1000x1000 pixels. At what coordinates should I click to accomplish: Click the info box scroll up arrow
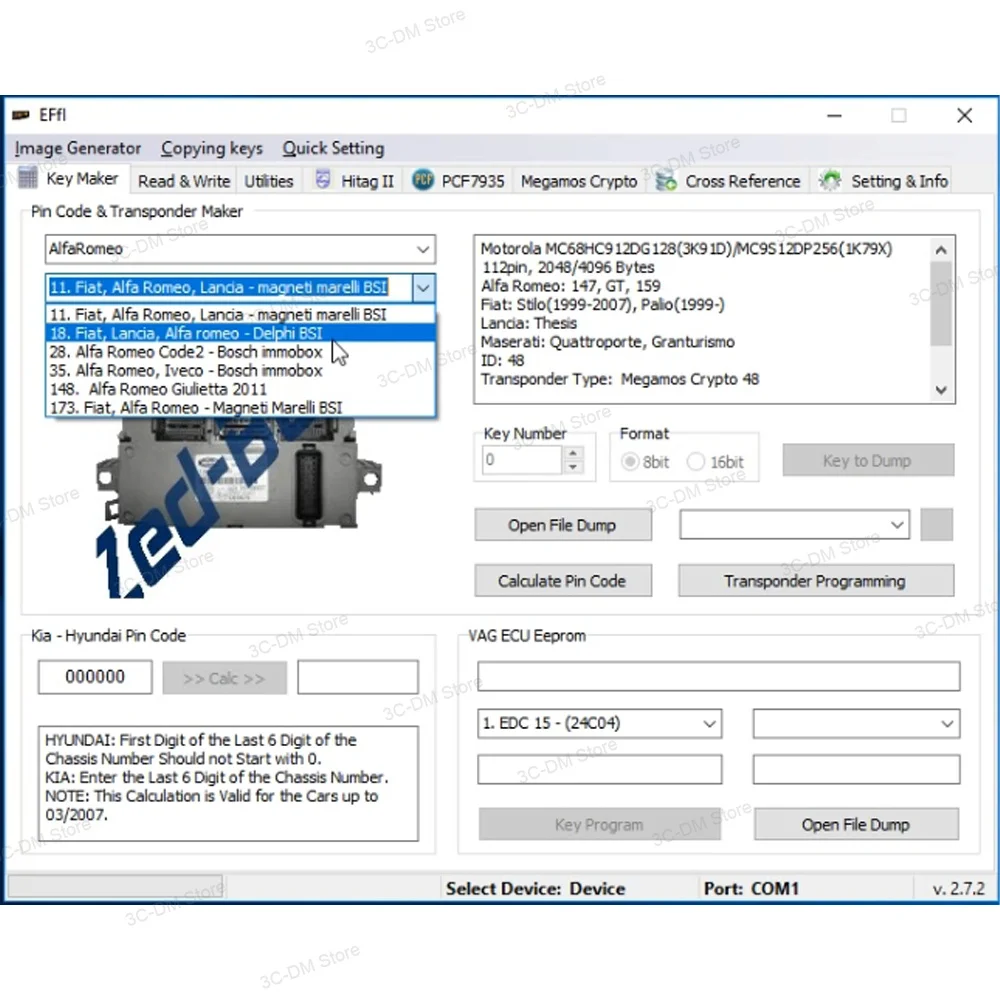[941, 250]
